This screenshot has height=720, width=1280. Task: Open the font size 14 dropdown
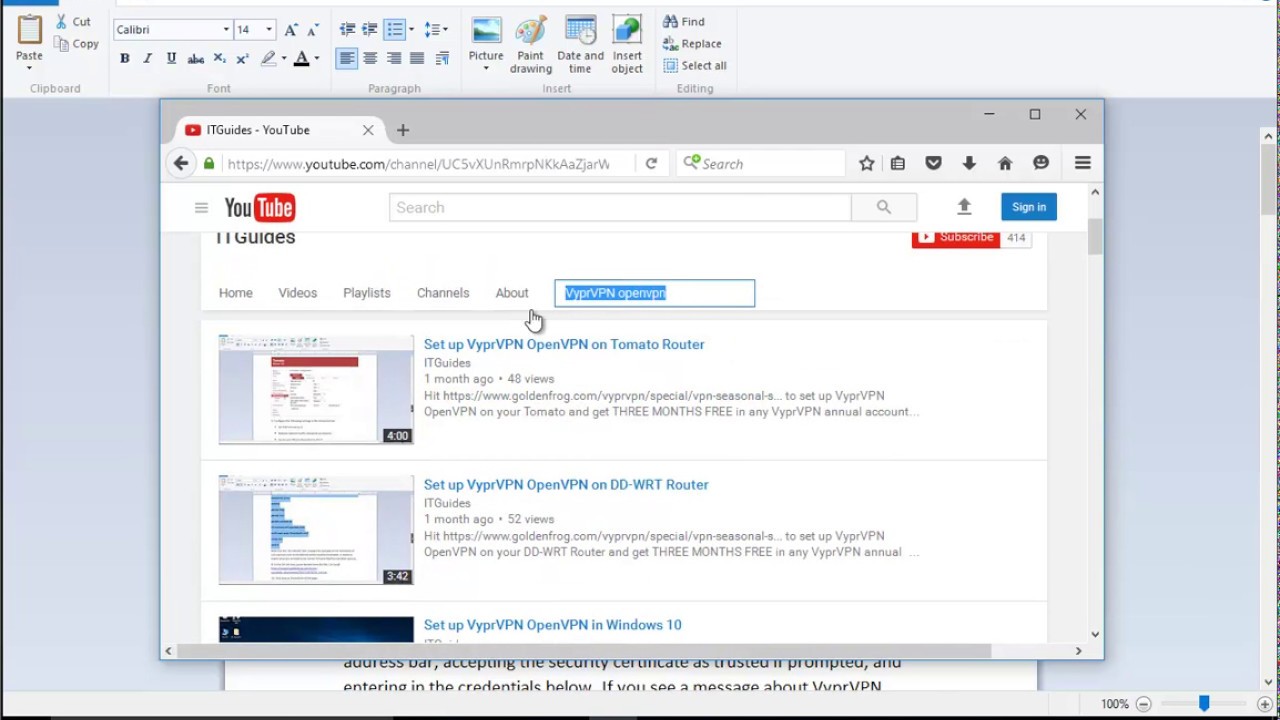click(268, 30)
